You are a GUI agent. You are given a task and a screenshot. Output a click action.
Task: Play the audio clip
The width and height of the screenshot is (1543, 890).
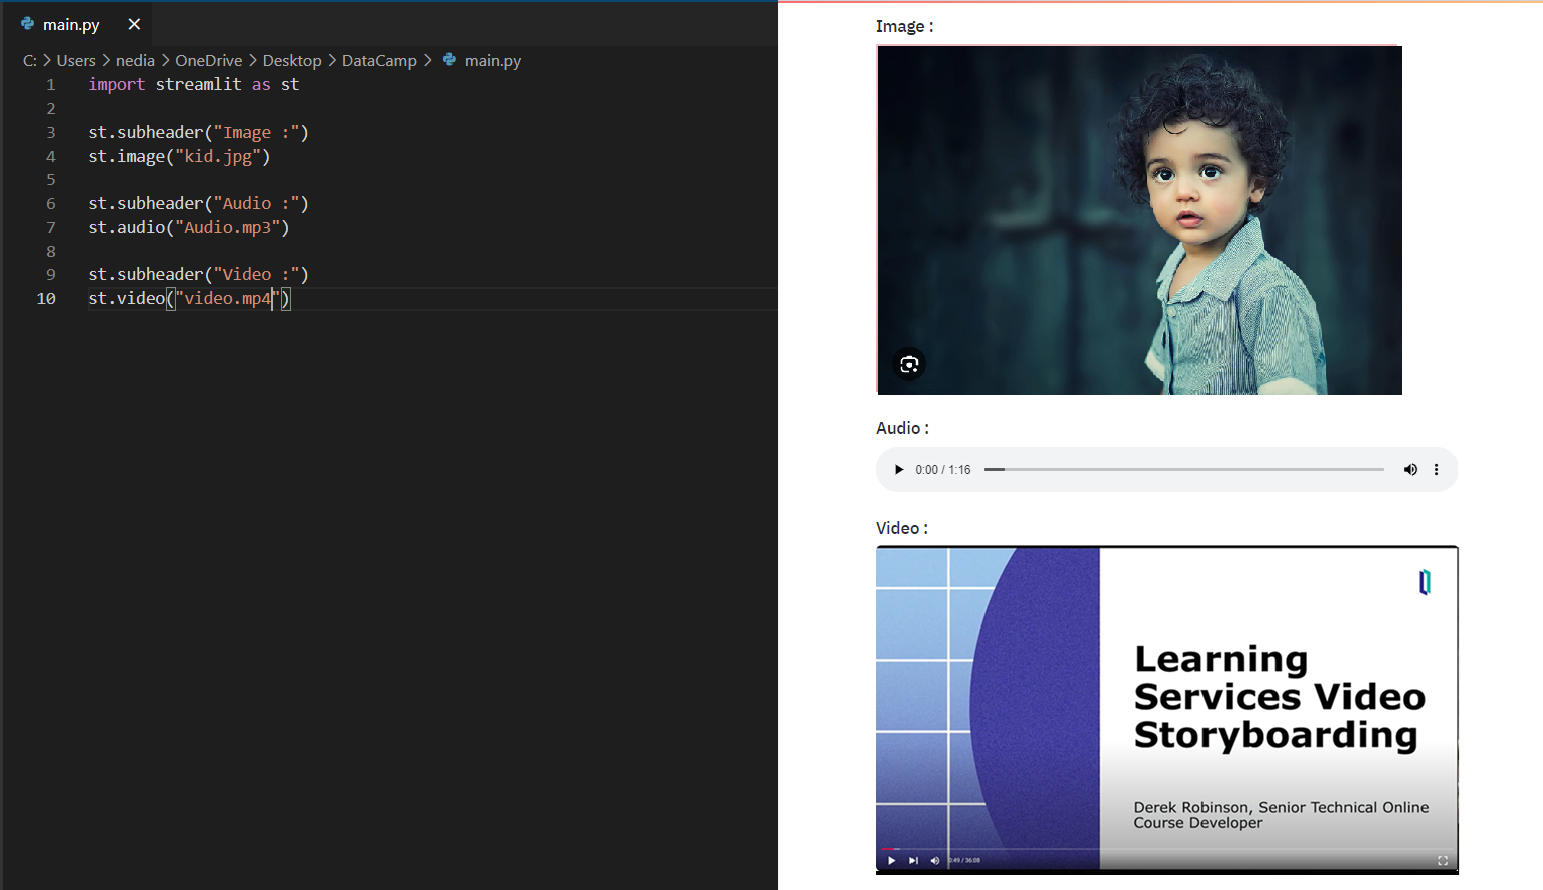click(898, 470)
